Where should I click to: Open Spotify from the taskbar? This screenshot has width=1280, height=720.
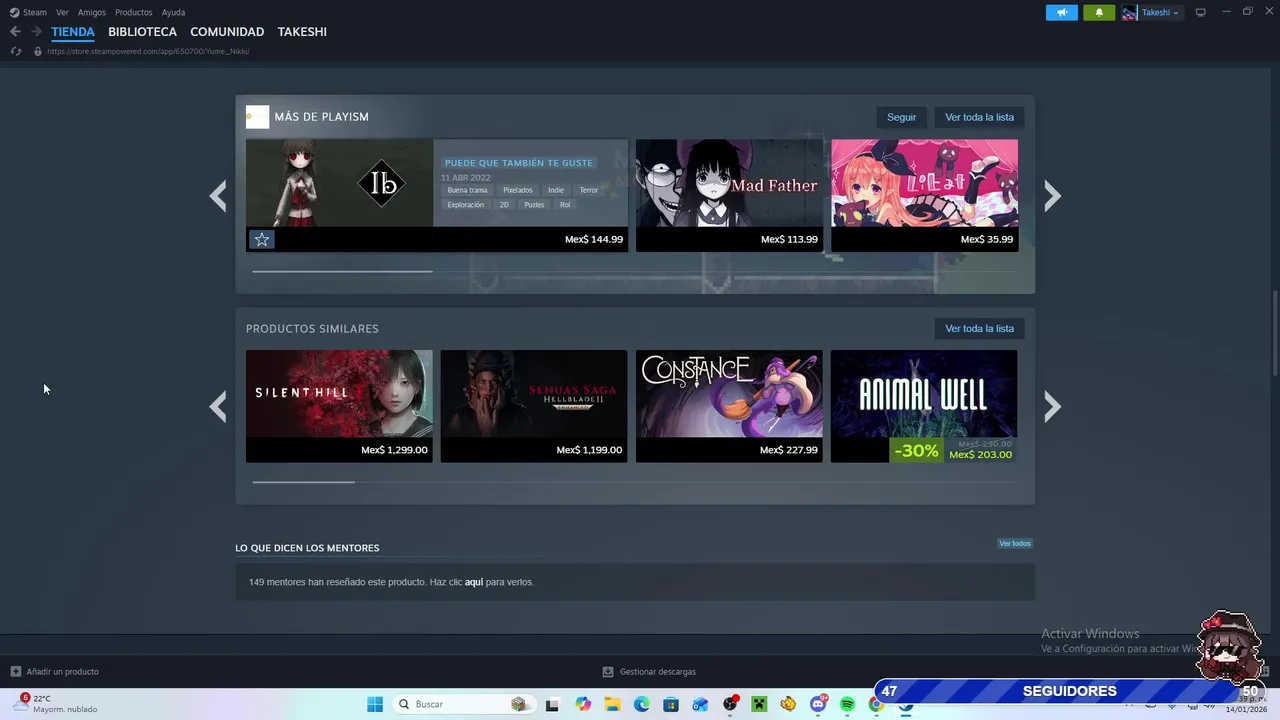[847, 704]
